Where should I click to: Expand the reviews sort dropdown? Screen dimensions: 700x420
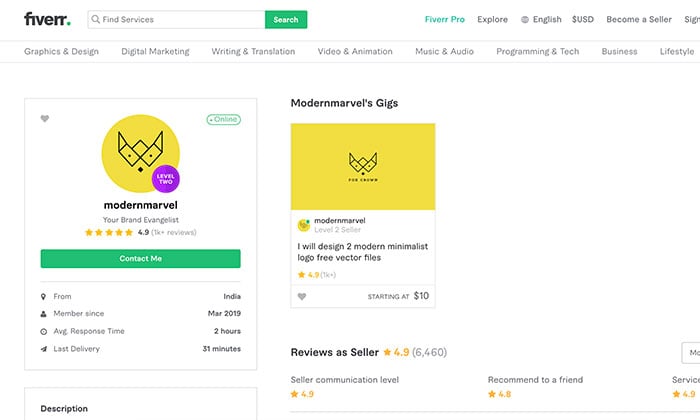point(691,353)
